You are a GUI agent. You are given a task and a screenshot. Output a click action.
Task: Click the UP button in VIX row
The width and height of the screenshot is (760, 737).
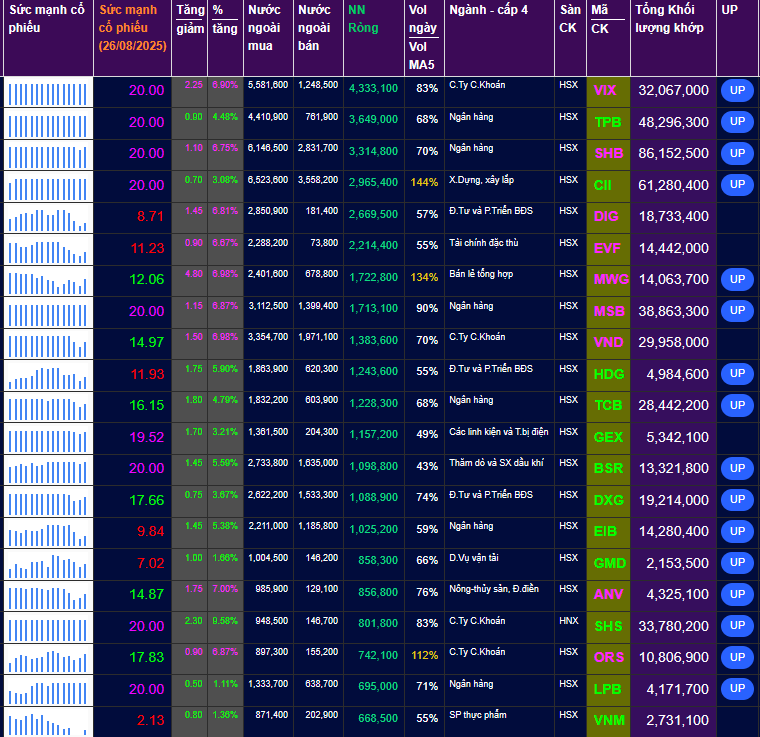pyautogui.click(x=737, y=90)
